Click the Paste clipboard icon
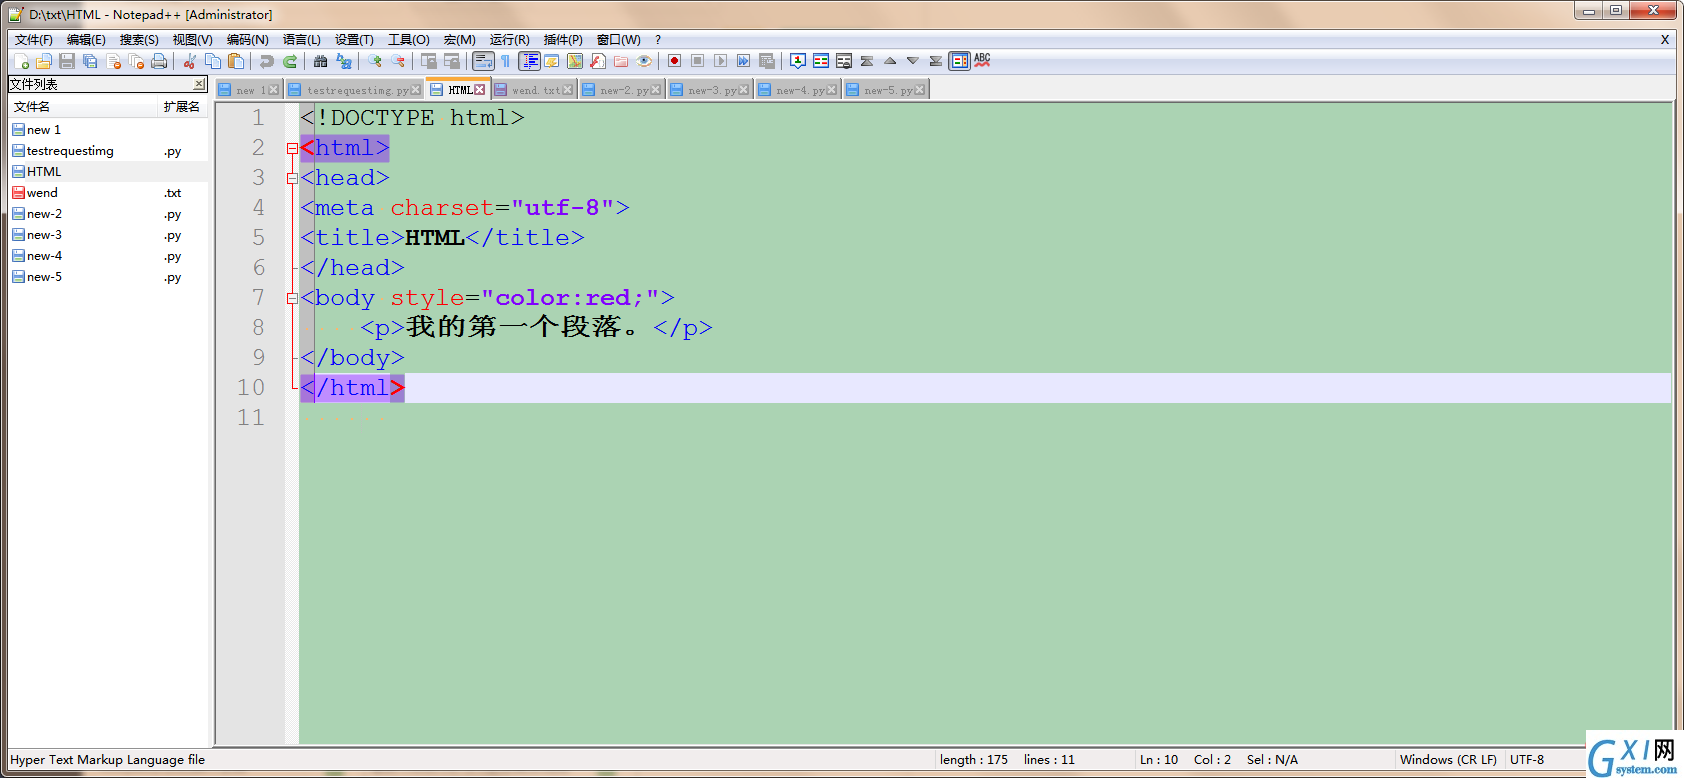The width and height of the screenshot is (1684, 778). coord(236,61)
